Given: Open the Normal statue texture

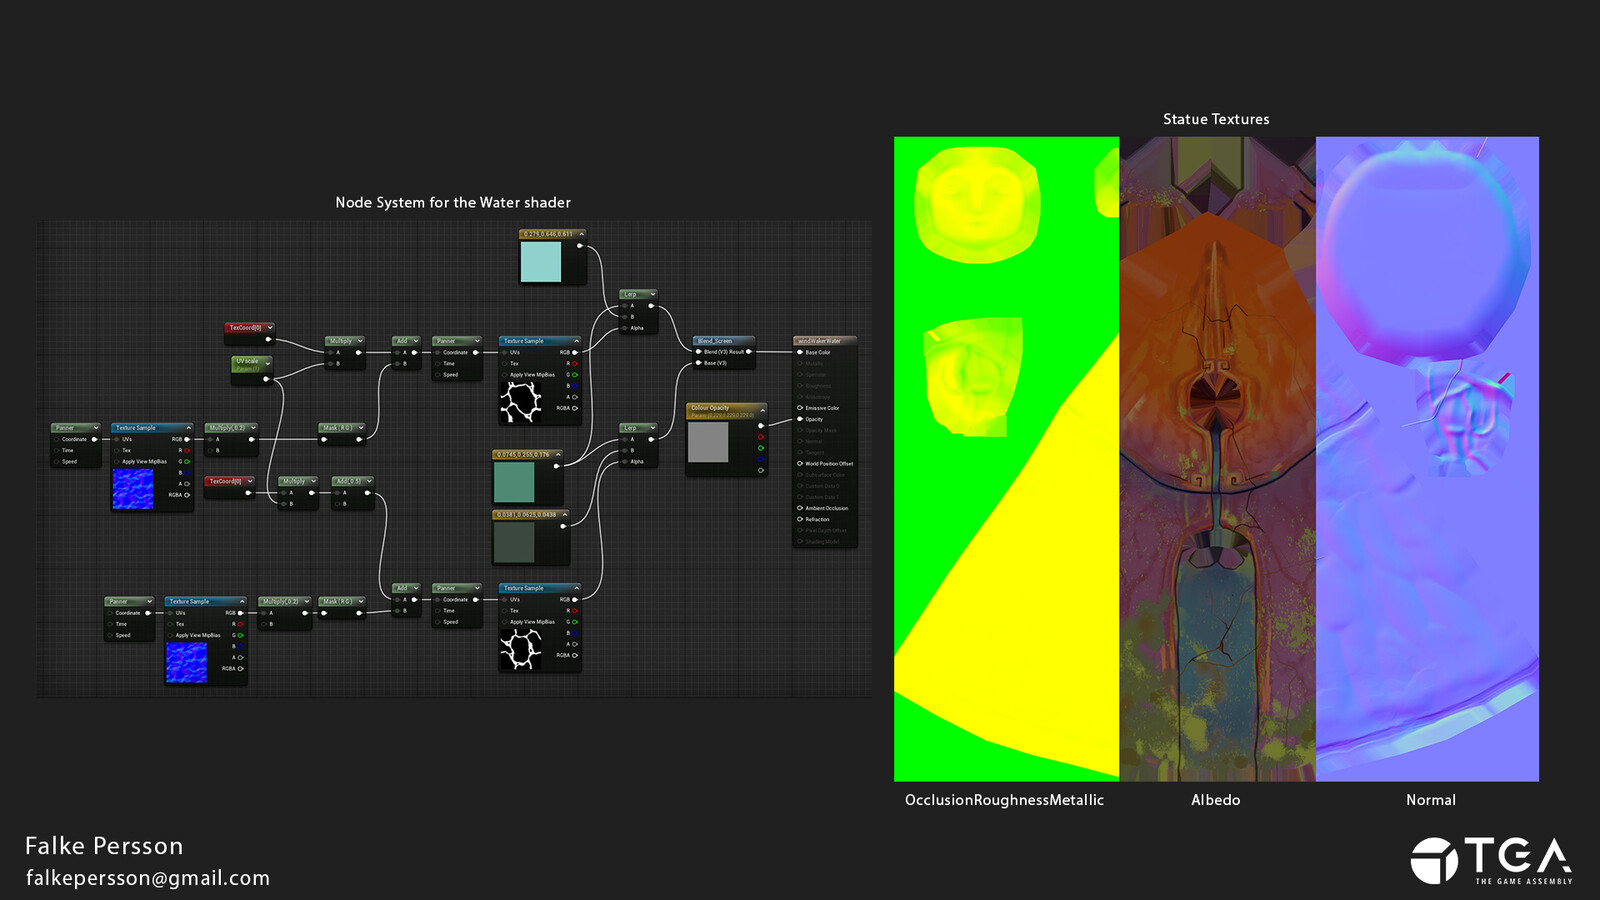Looking at the screenshot, I should click(1428, 459).
